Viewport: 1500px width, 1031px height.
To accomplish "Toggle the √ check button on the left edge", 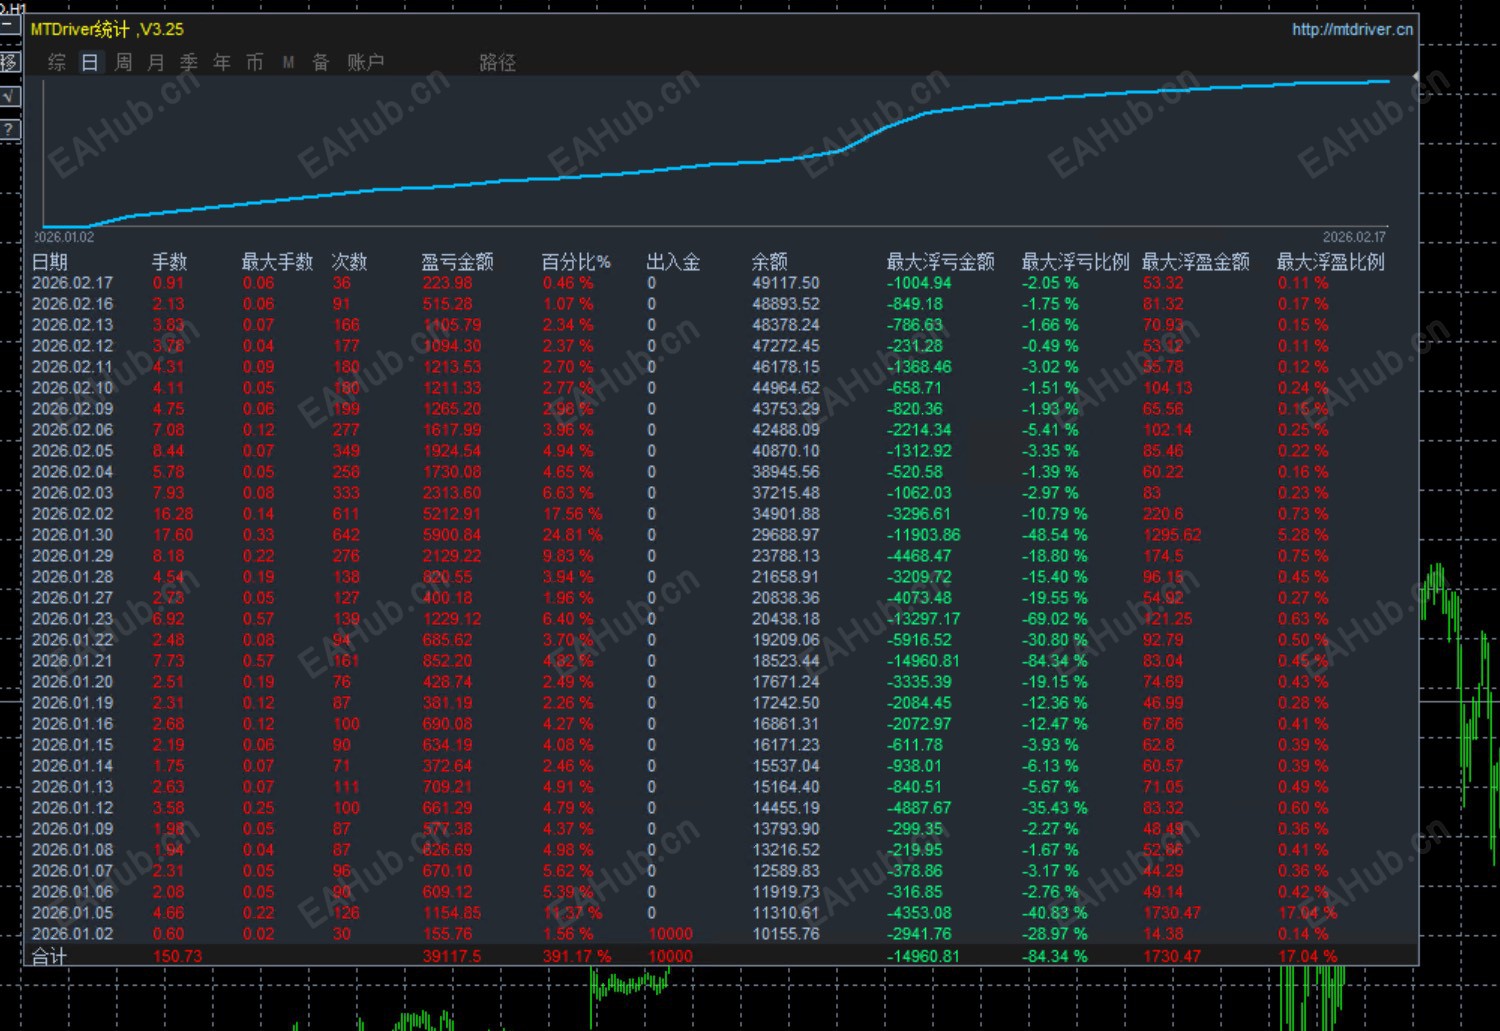I will (x=9, y=96).
